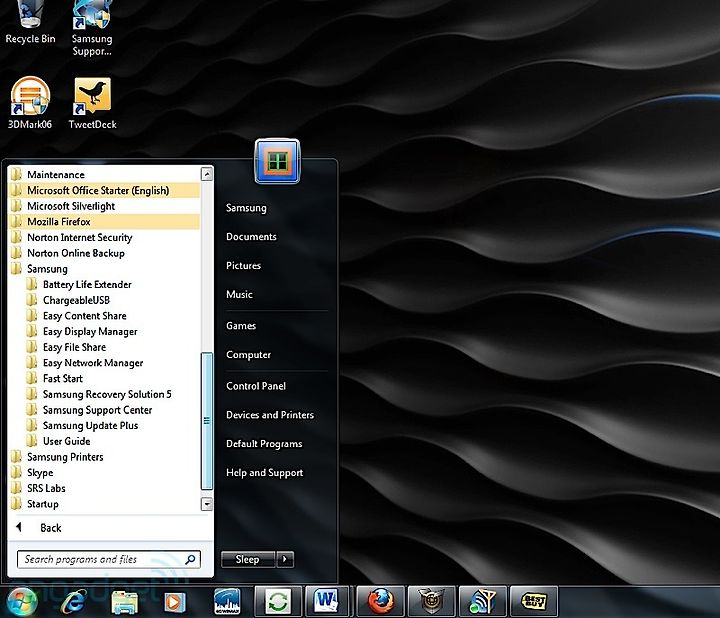Expand the Skype folder
Screen dimensions: 720x618
104,472
